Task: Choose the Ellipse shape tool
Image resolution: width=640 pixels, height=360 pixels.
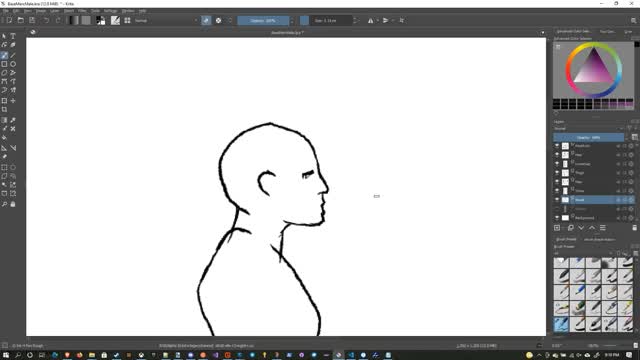Action: [13, 64]
